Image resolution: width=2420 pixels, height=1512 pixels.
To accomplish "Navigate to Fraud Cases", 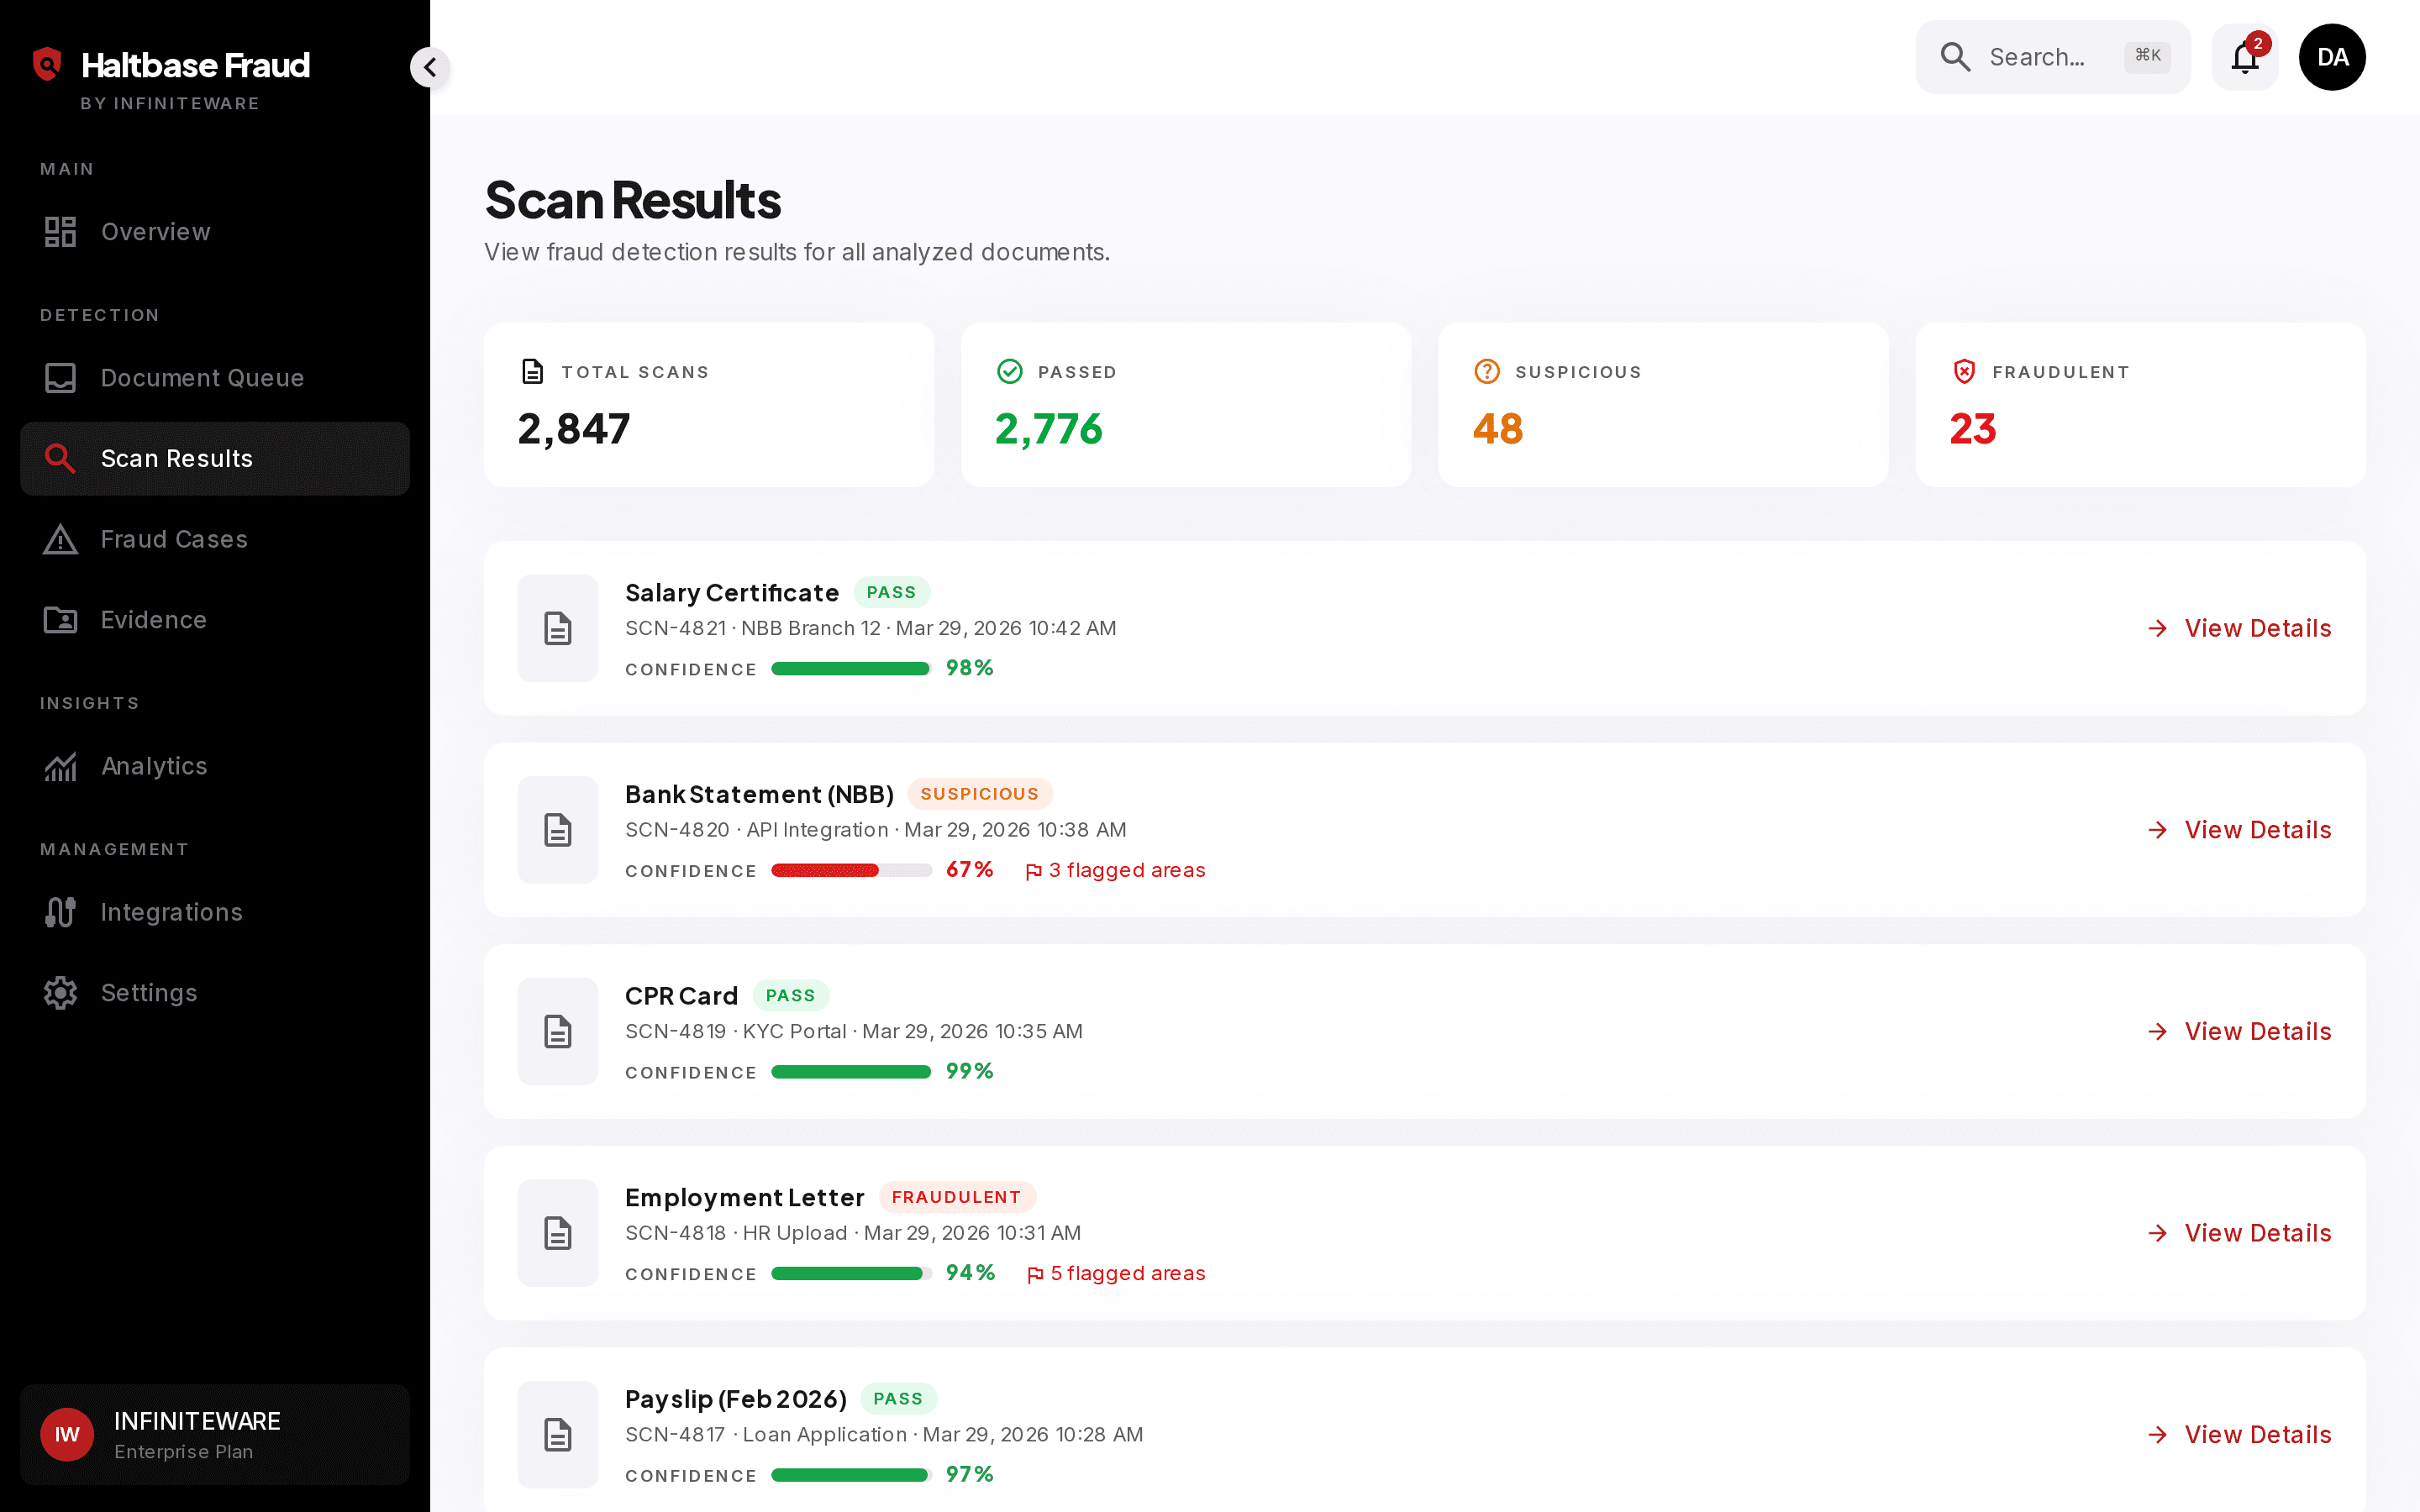I will tap(215, 539).
